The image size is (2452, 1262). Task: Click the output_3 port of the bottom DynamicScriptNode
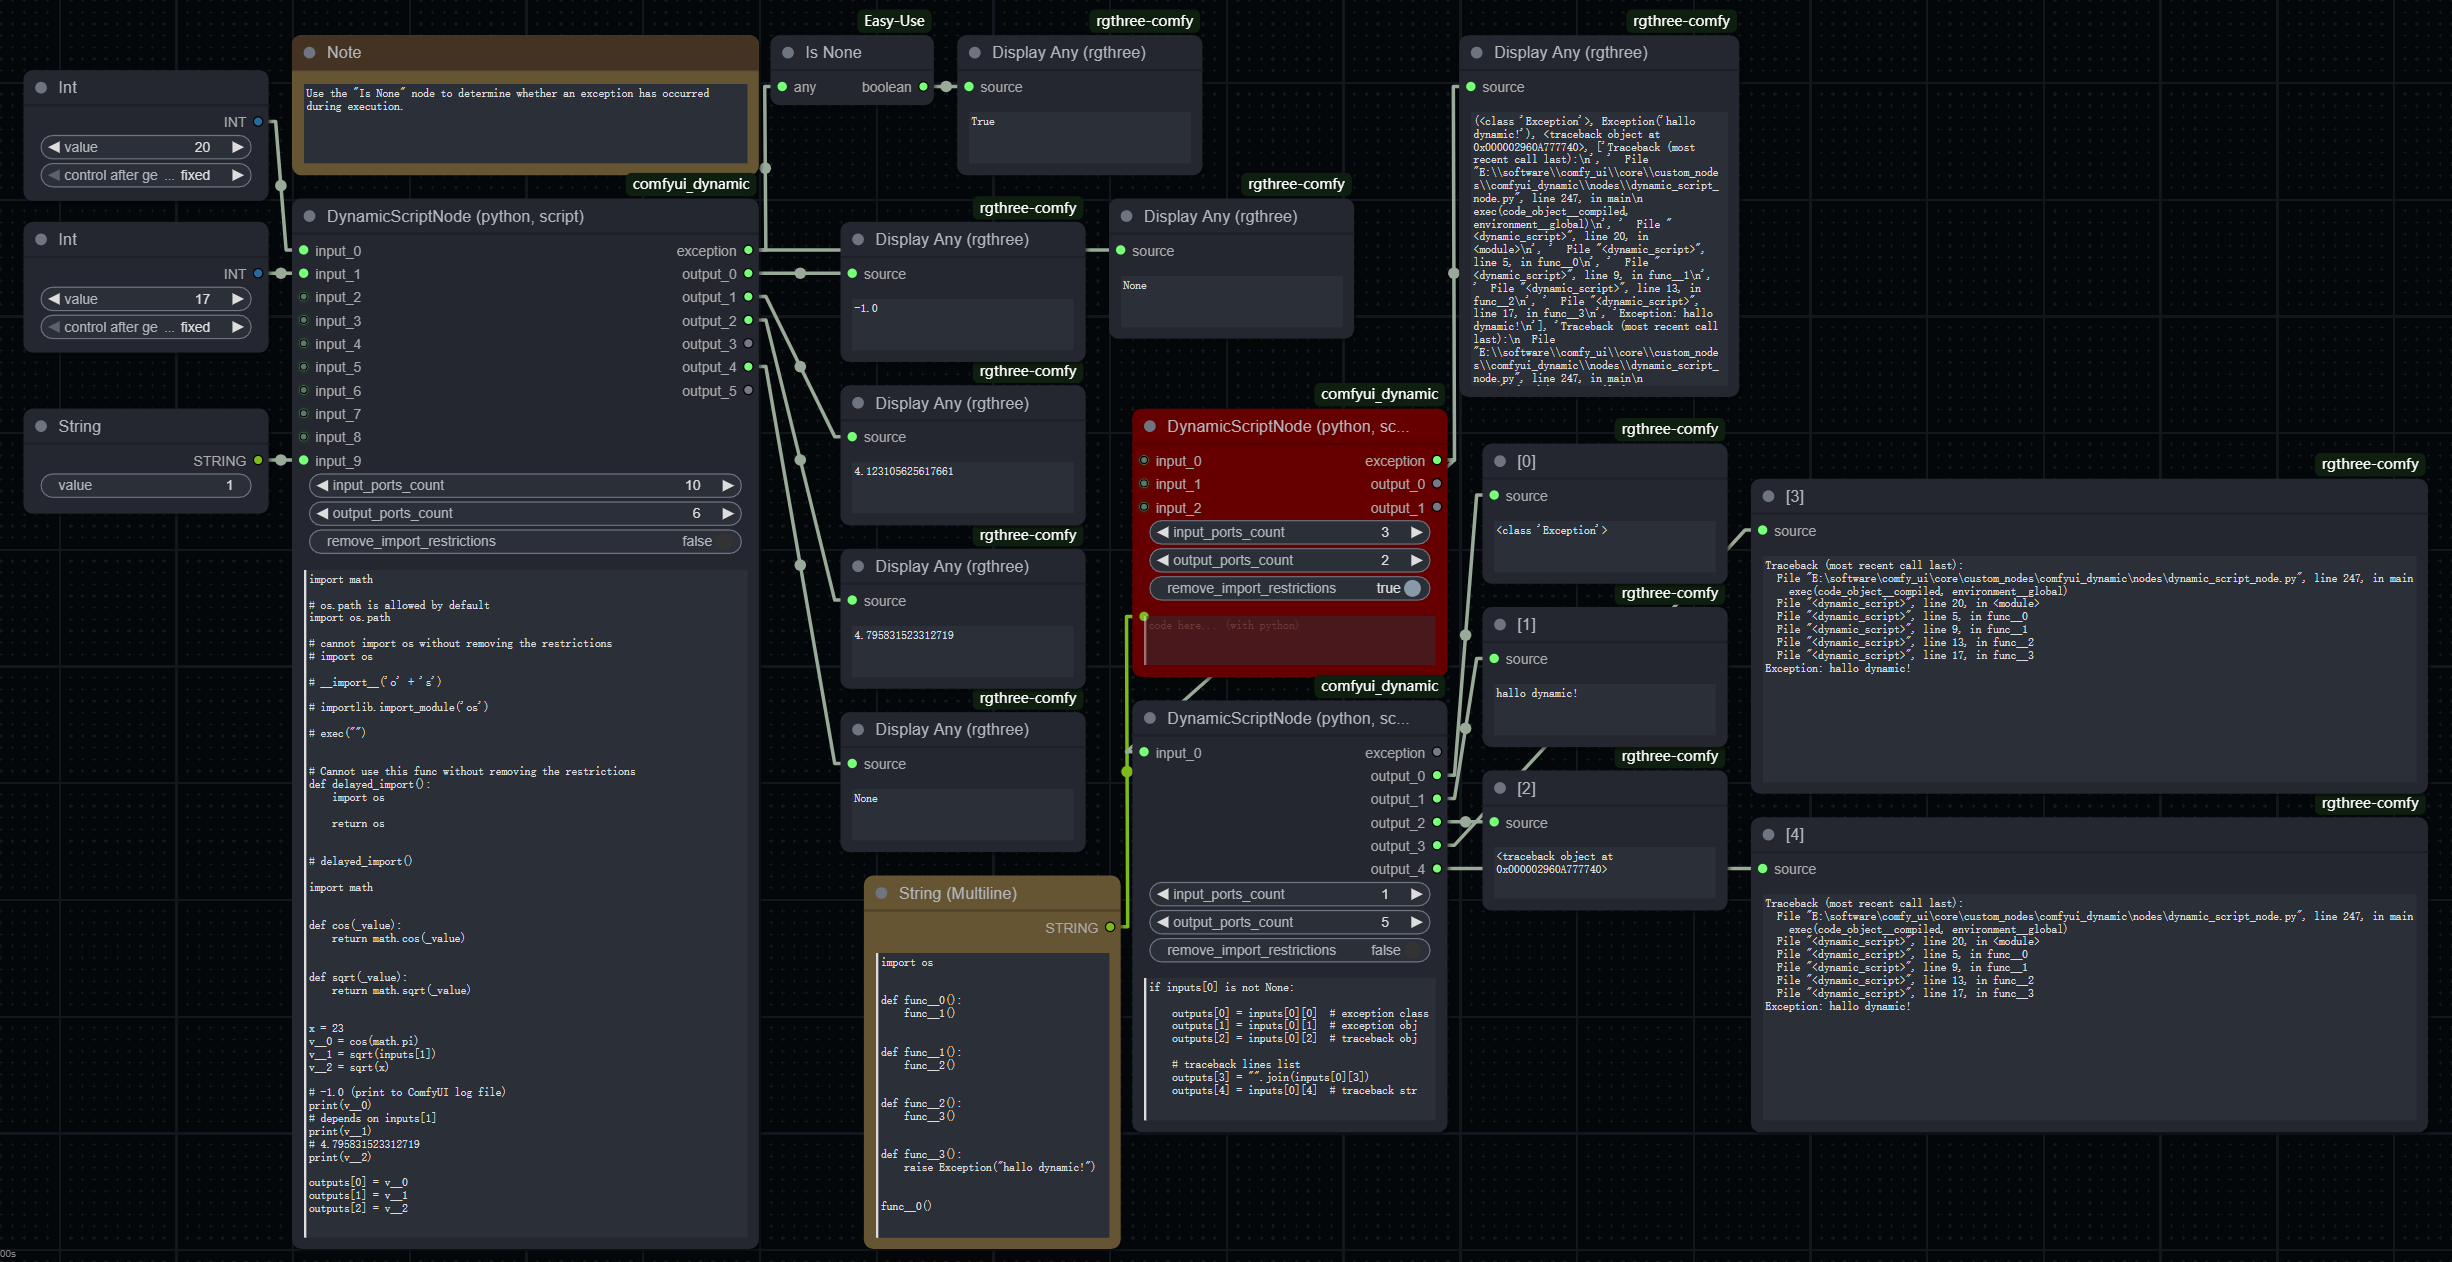1437,845
